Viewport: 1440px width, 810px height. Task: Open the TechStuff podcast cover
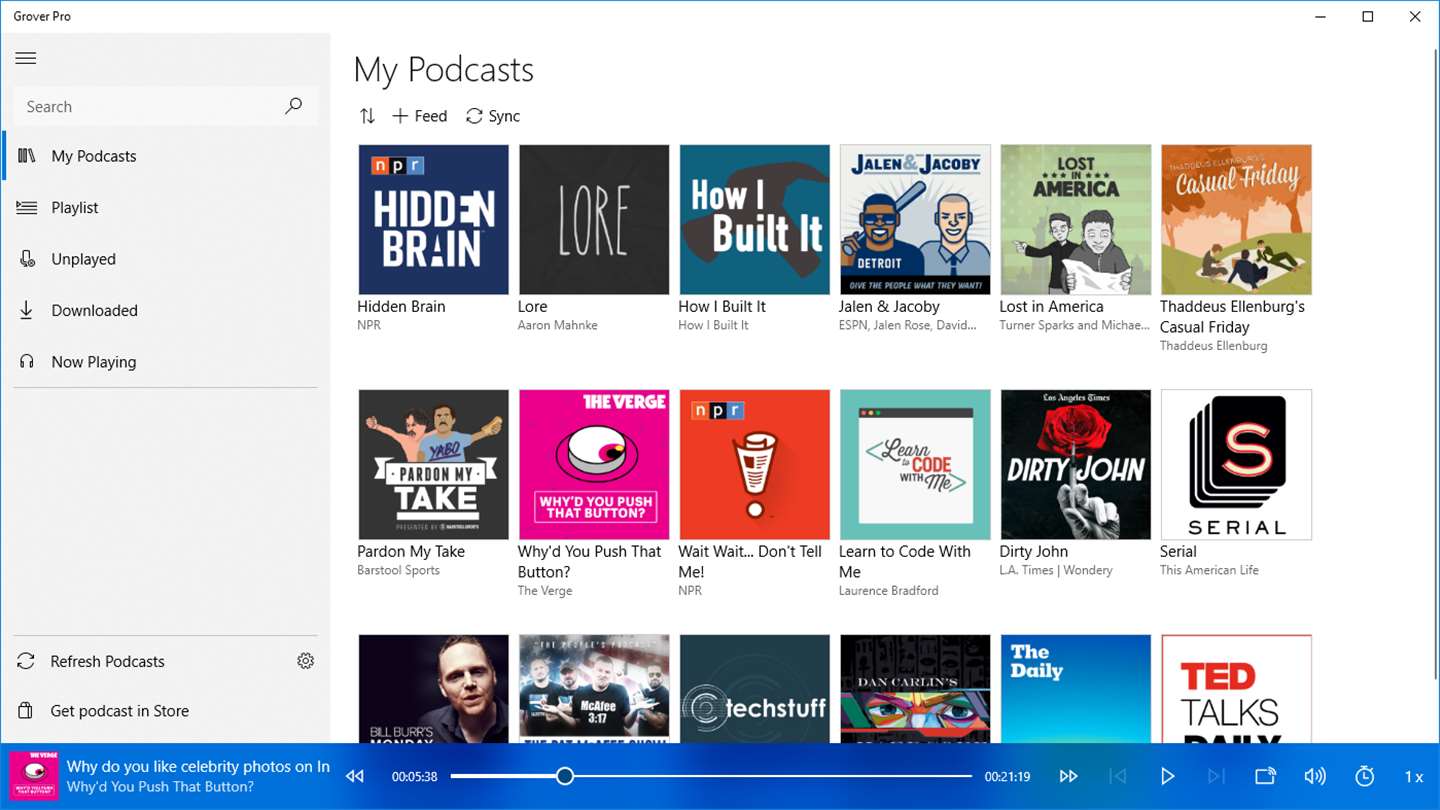(x=755, y=689)
